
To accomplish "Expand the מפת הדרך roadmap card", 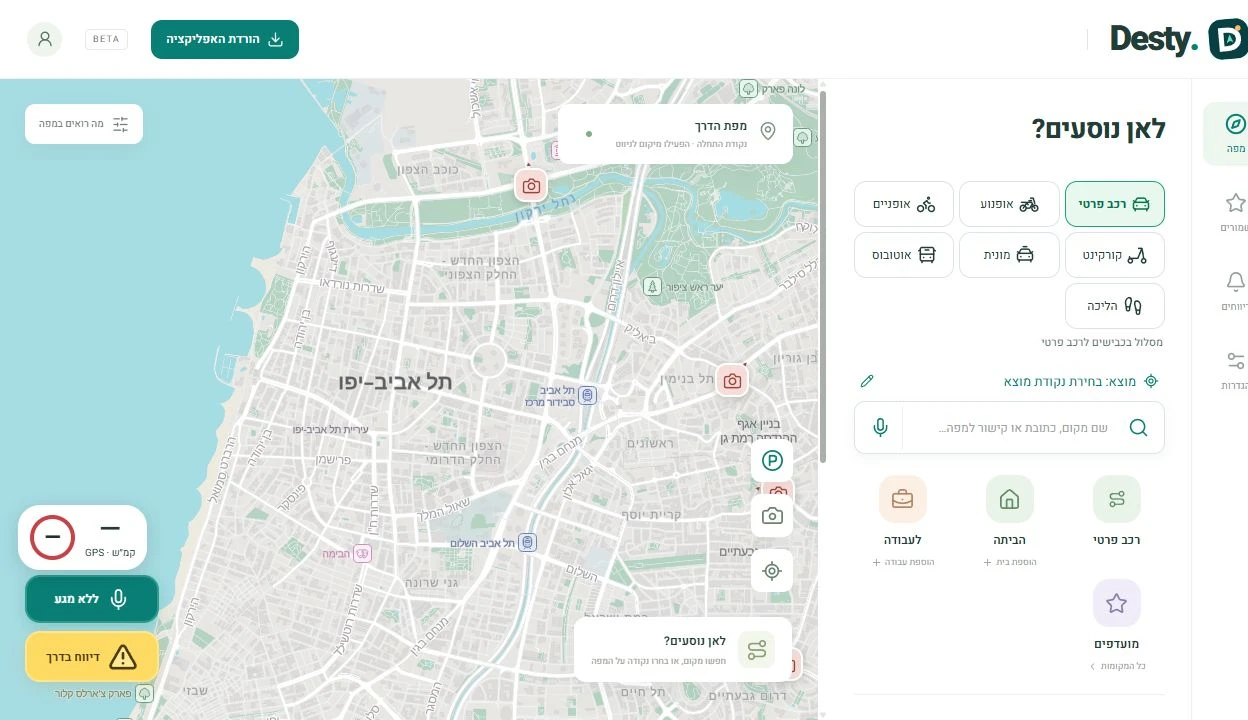I will (x=675, y=134).
